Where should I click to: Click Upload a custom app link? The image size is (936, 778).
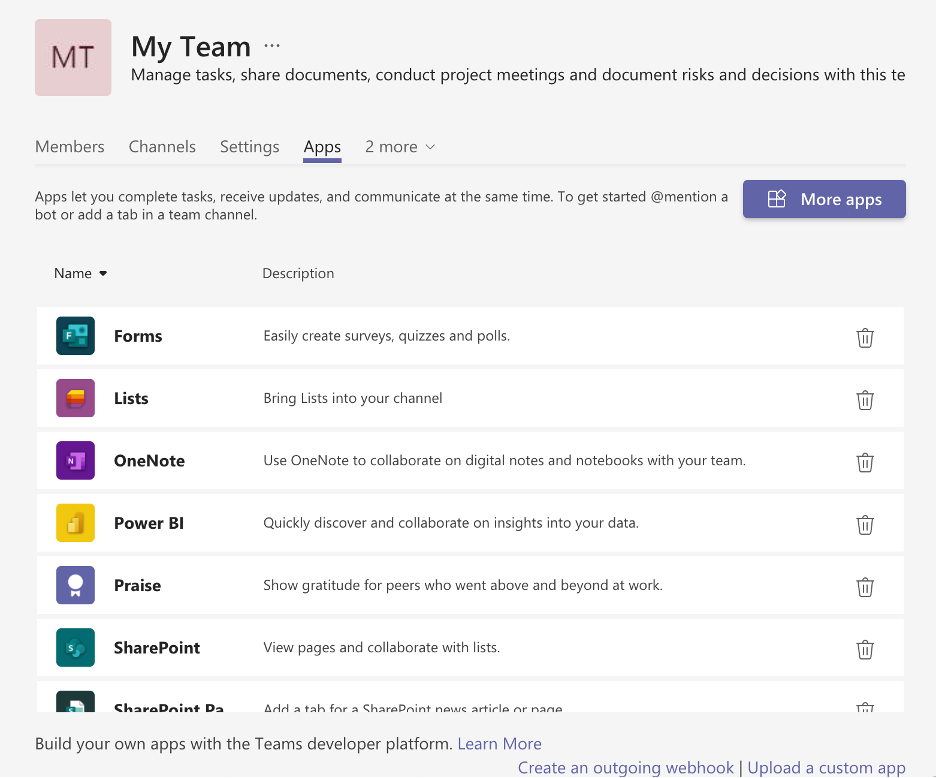tap(826, 767)
